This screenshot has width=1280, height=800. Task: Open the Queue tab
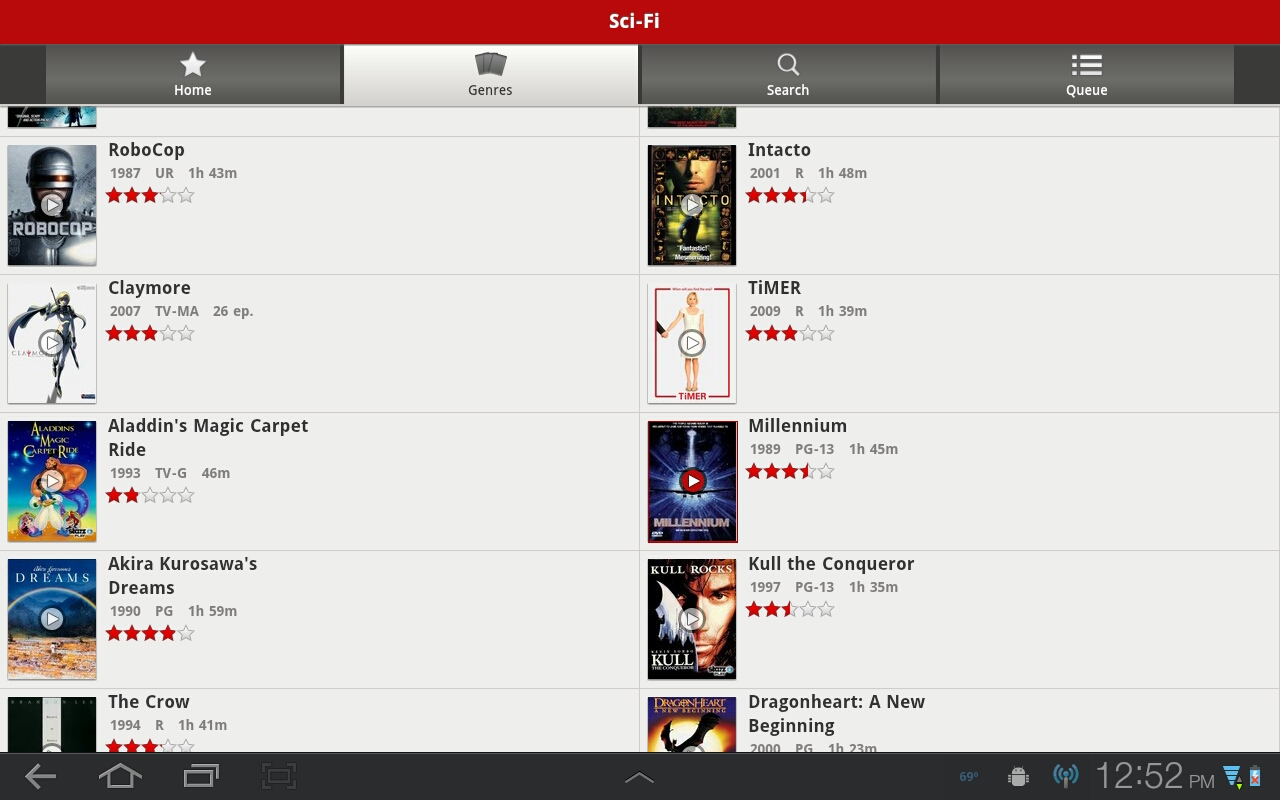[x=1086, y=75]
